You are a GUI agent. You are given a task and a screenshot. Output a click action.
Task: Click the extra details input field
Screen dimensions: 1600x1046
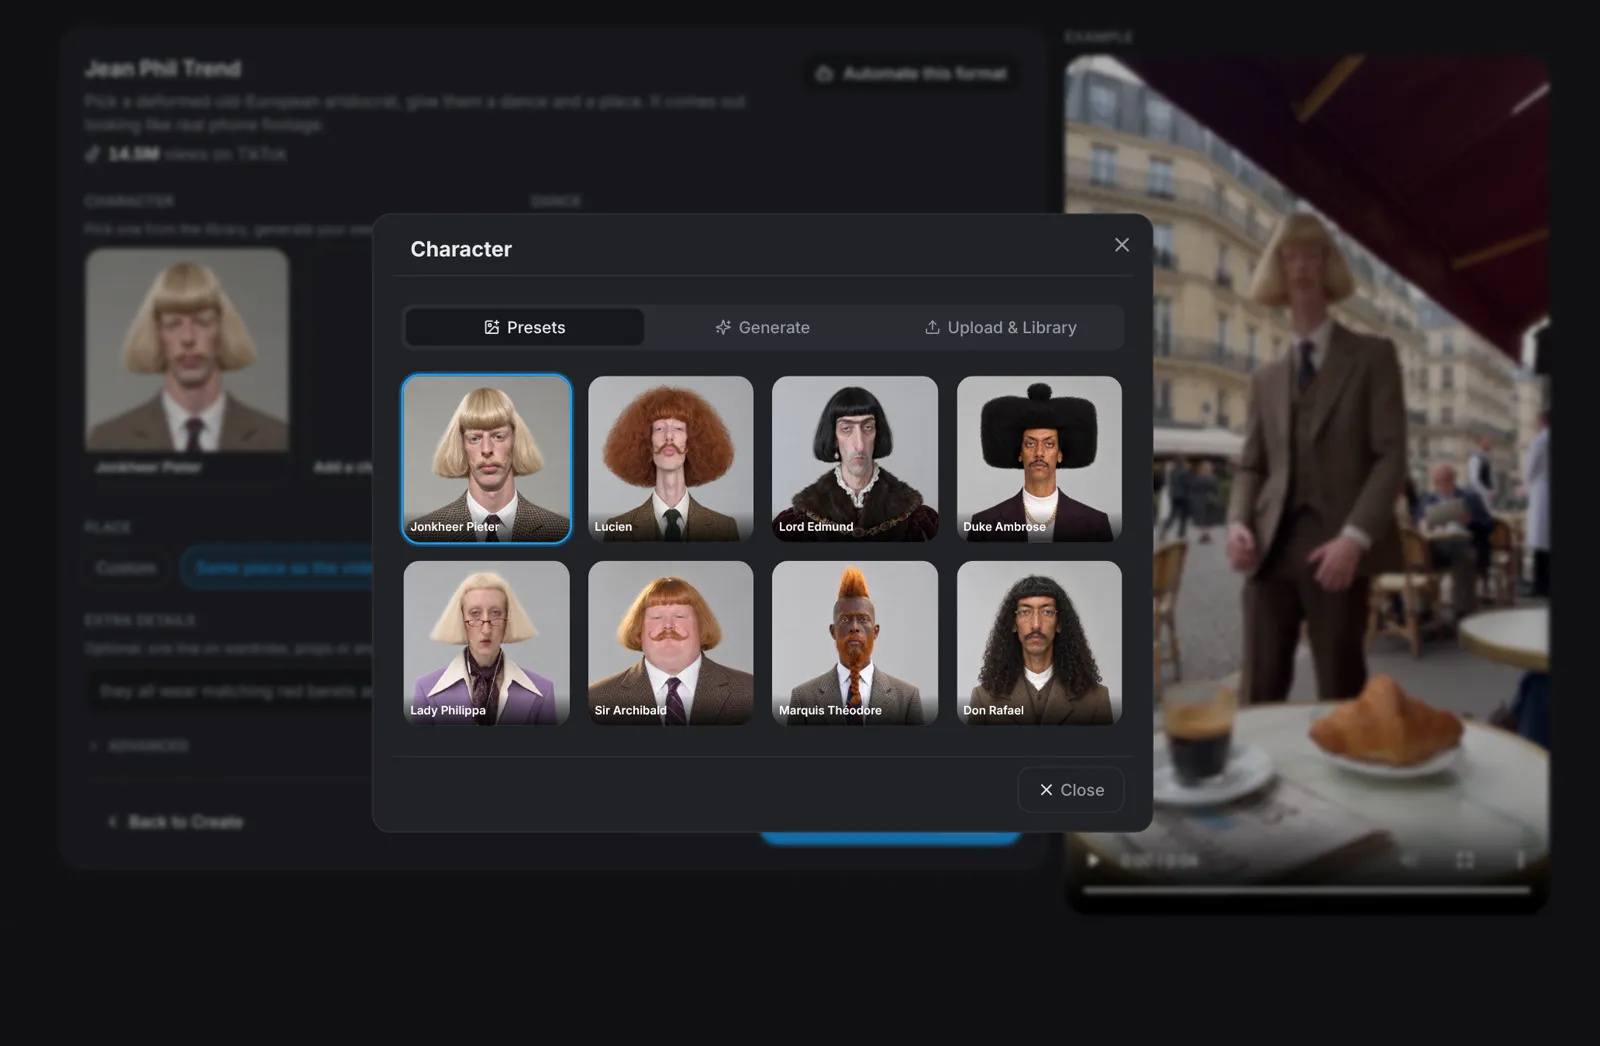coord(232,691)
